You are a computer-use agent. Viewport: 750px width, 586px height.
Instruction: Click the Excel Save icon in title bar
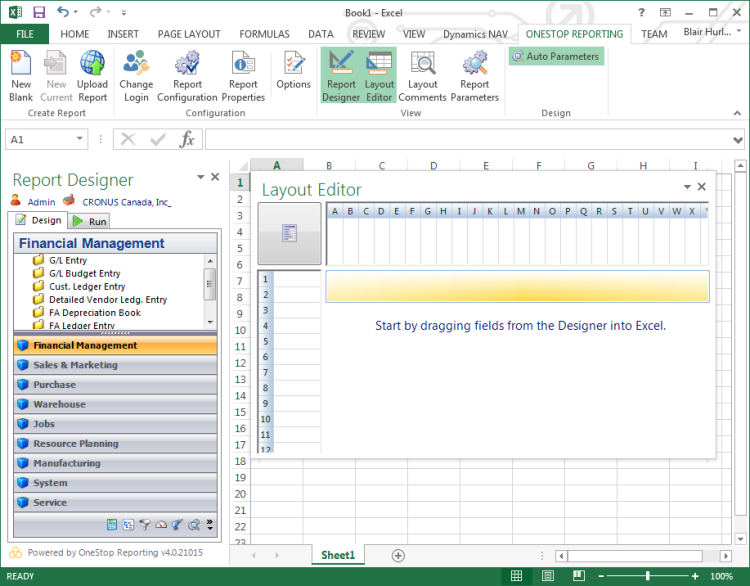[39, 12]
